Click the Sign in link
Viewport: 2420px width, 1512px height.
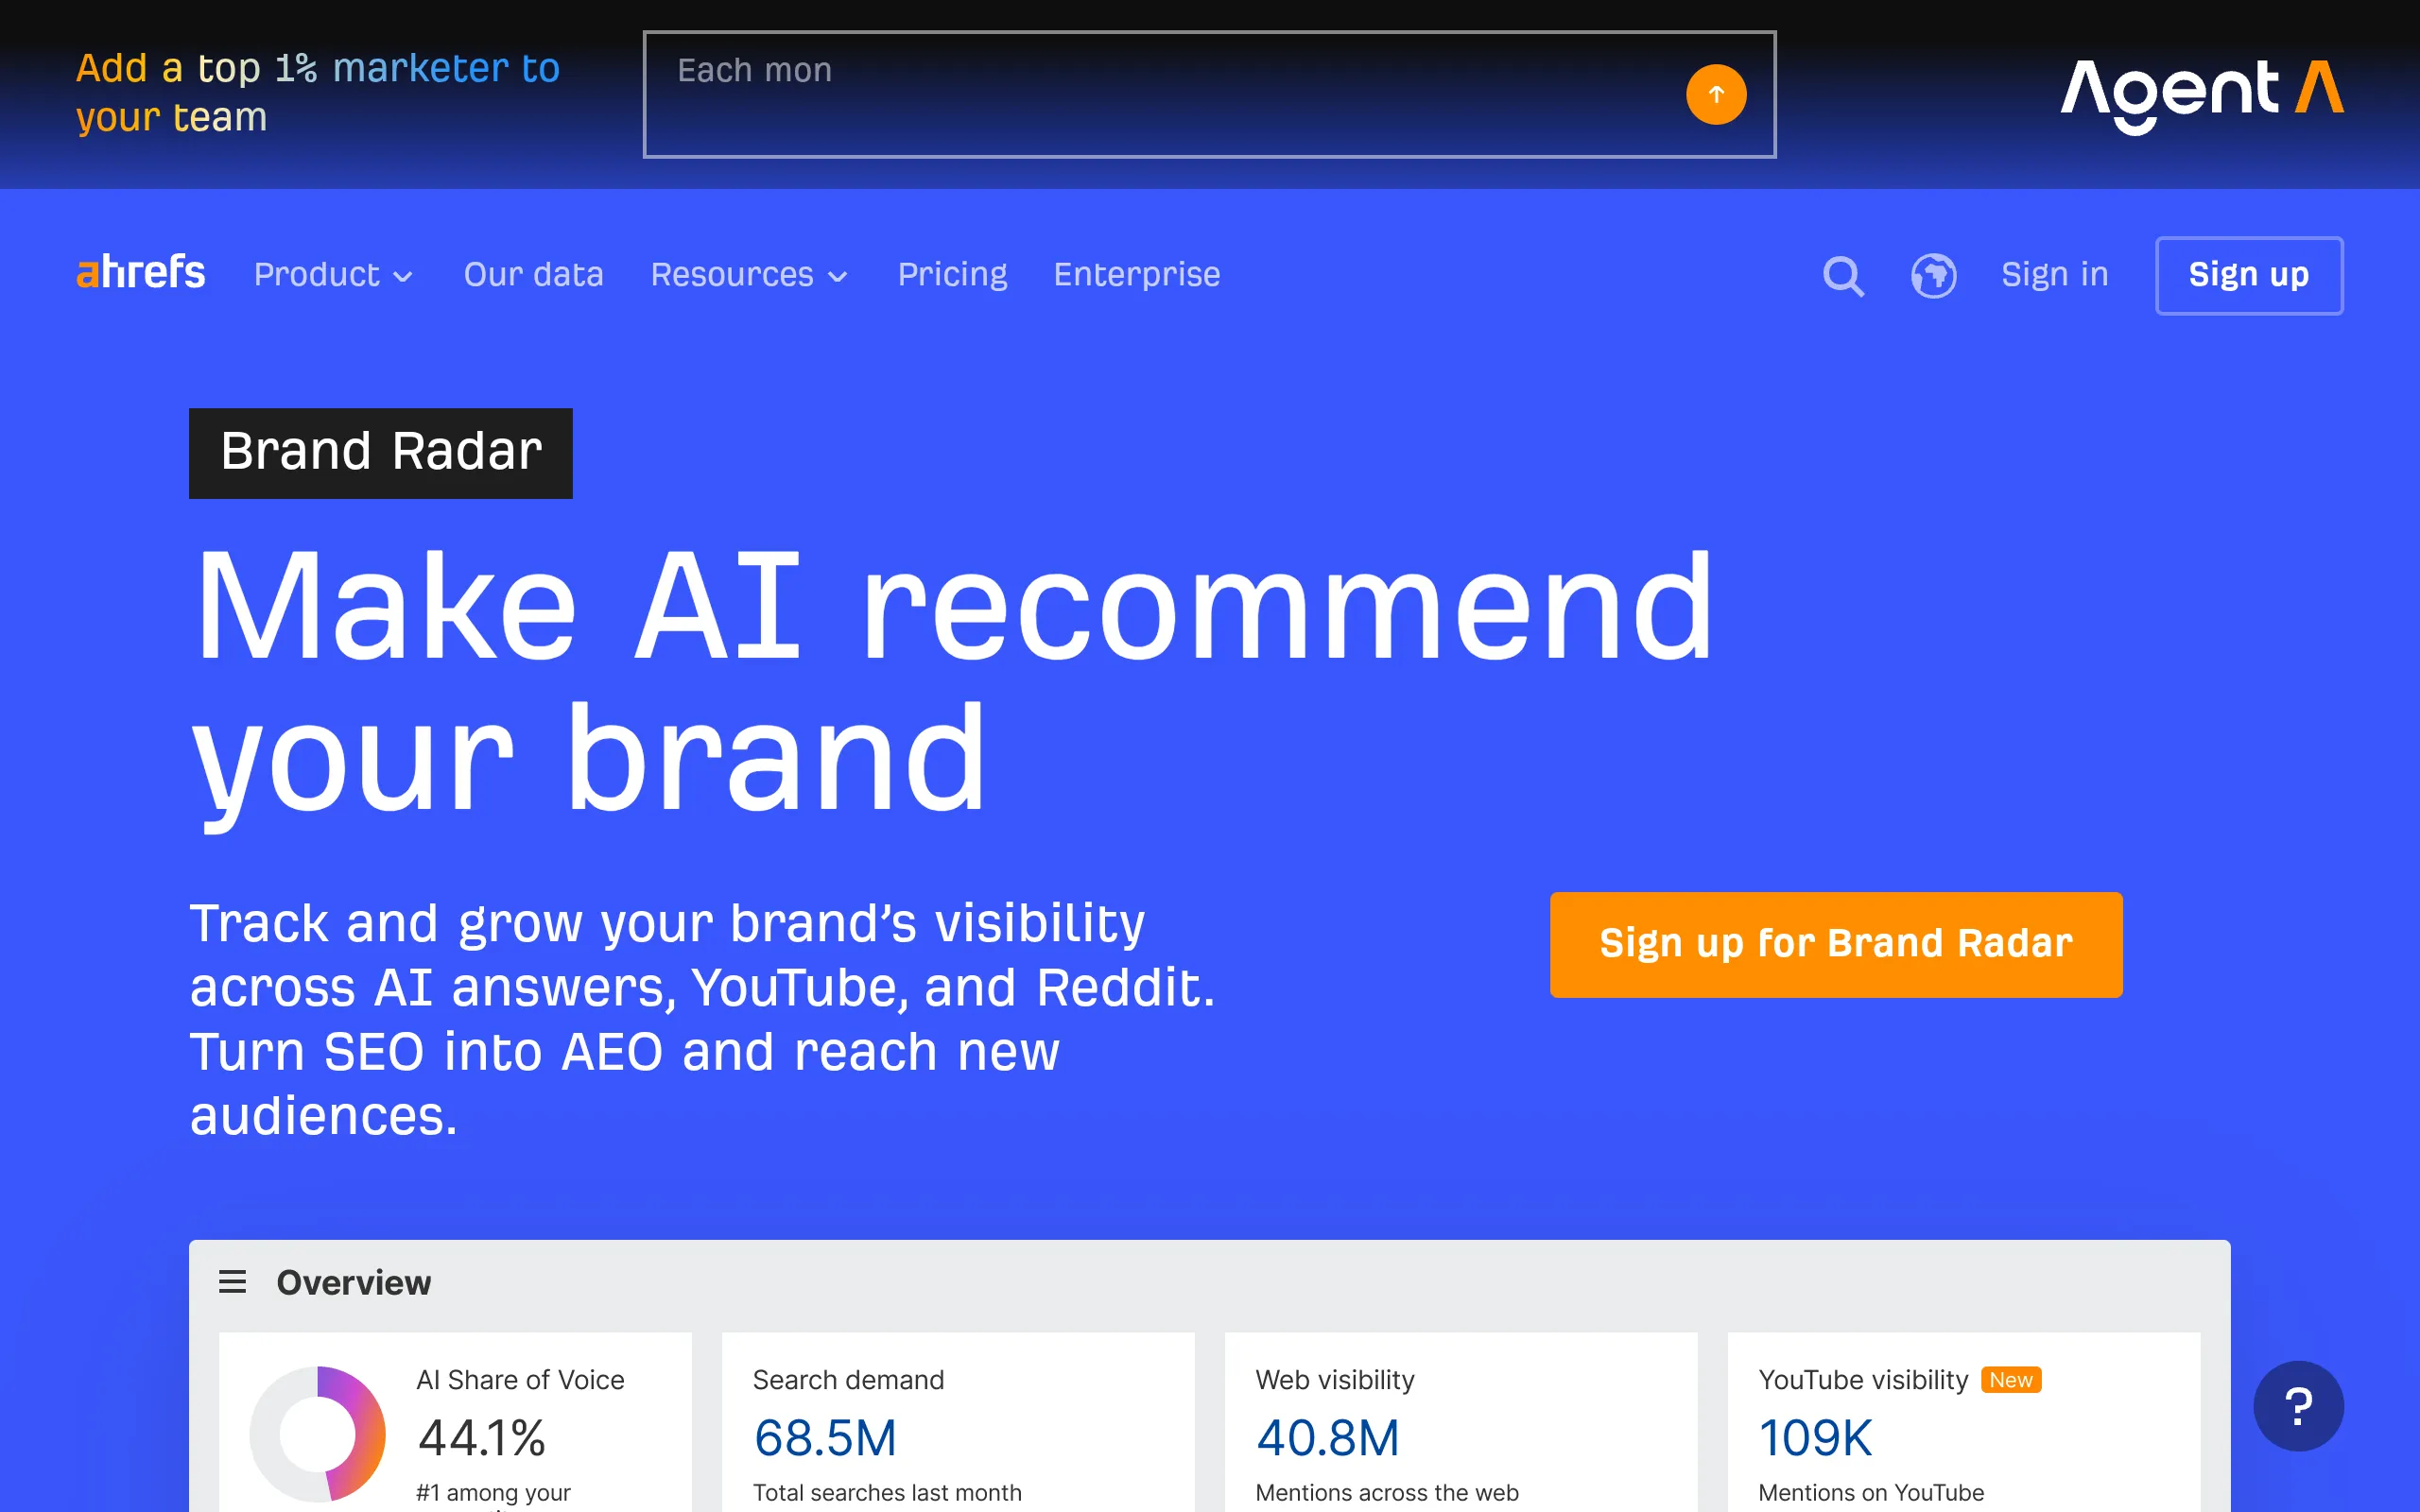2054,275
